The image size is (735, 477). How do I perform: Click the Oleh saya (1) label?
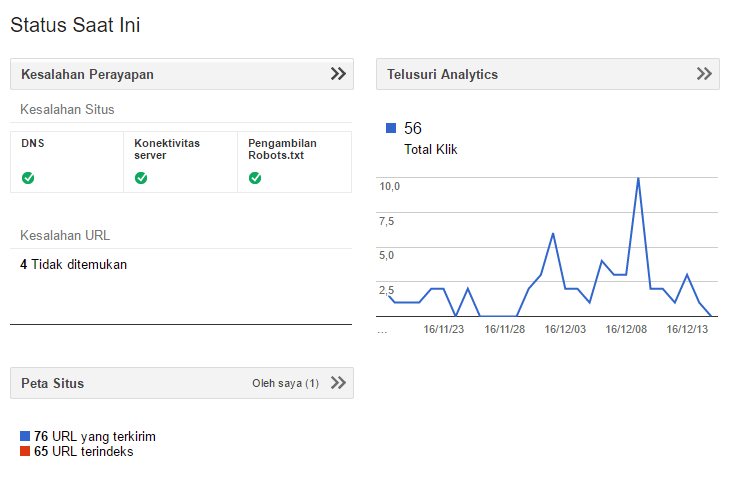coord(285,383)
